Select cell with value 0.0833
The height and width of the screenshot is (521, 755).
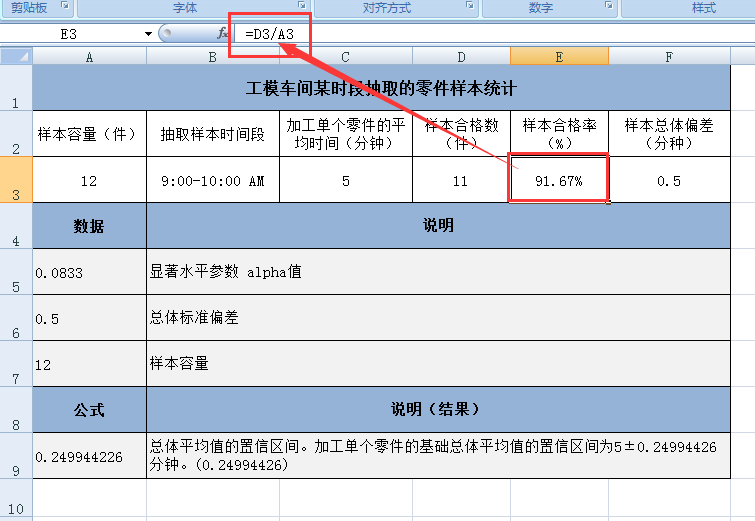point(90,272)
